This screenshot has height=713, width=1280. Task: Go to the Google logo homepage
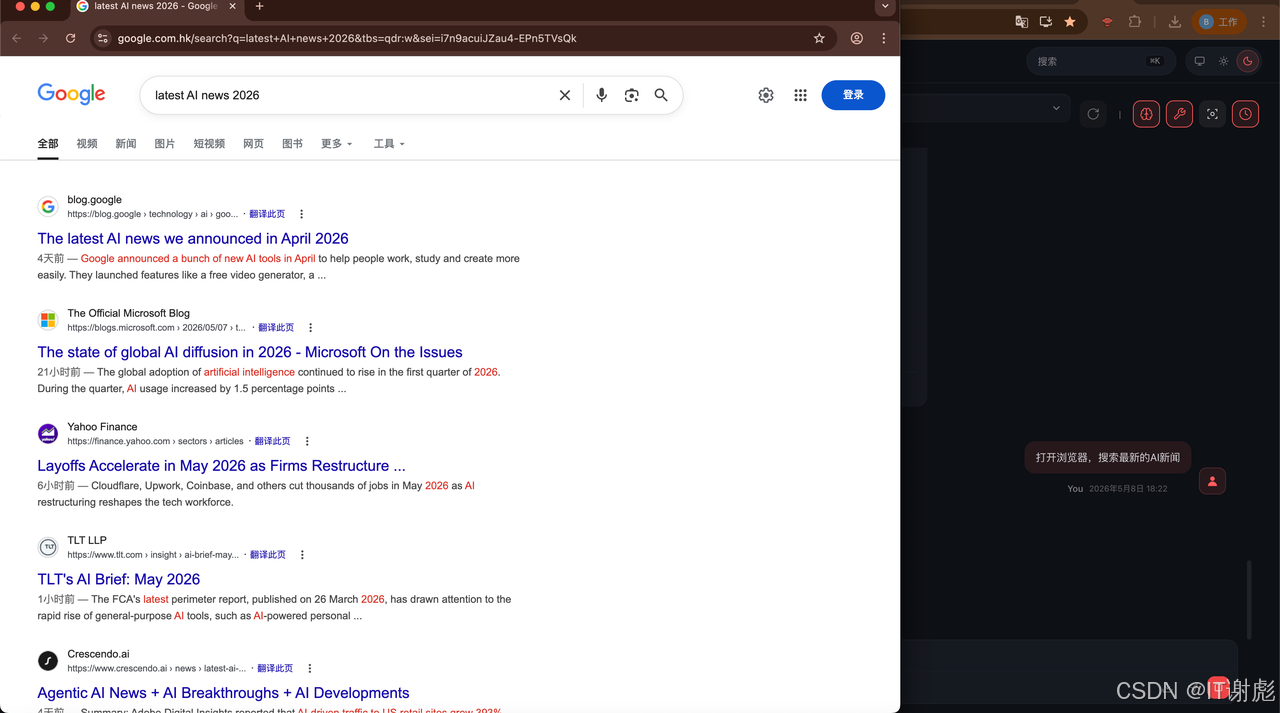click(71, 94)
